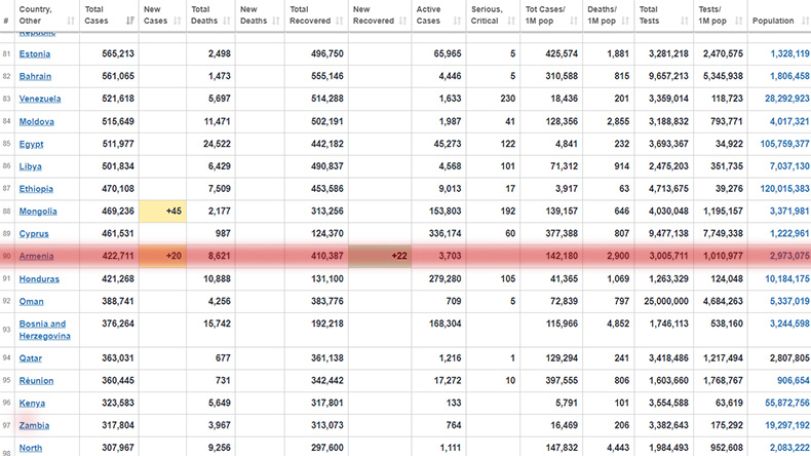Image resolution: width=811 pixels, height=456 pixels.
Task: Open Réunion population 906,654 link
Action: click(x=793, y=381)
